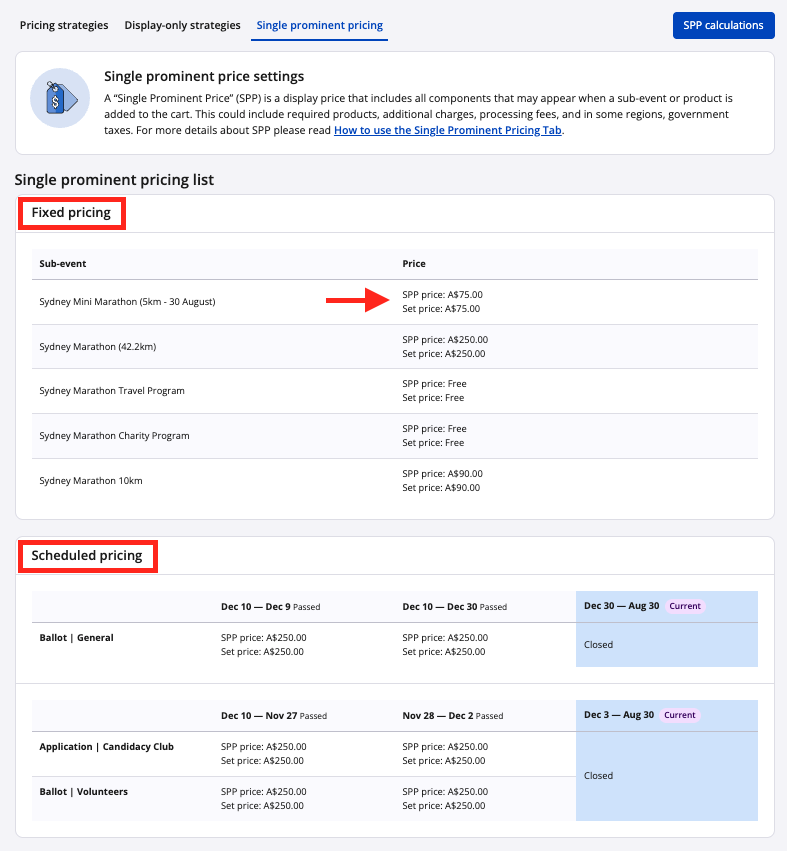Switch to Display-only strategies tab
Screen dimensions: 787x851
click(x=182, y=25)
